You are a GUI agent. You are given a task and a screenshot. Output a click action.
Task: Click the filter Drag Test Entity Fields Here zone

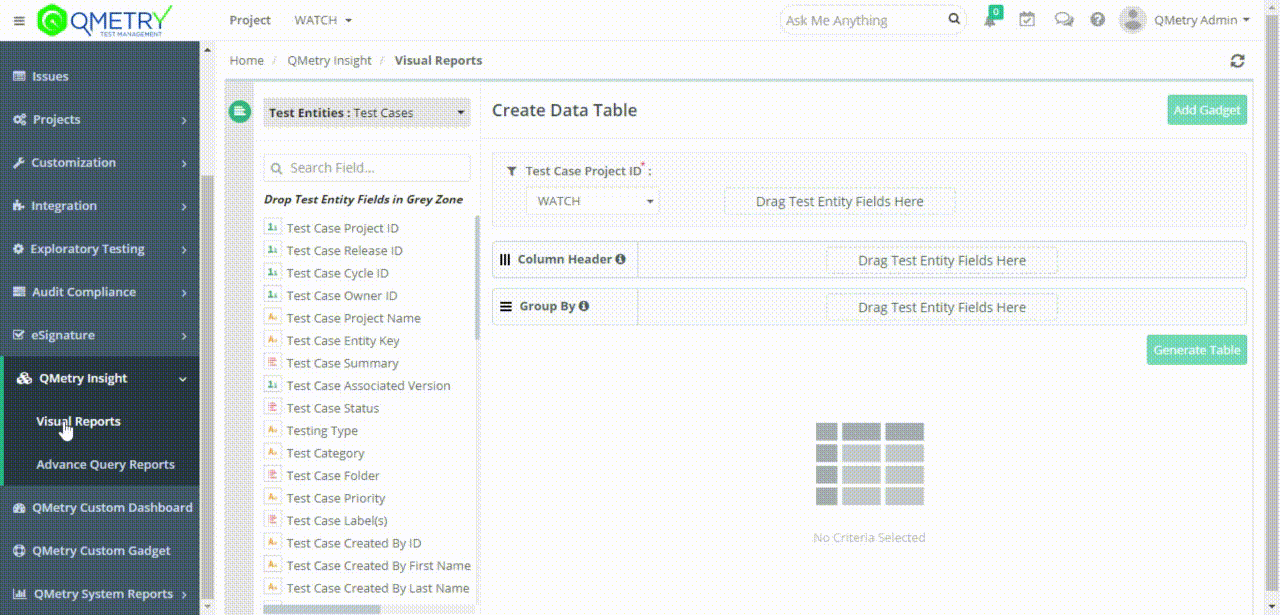[x=840, y=201]
